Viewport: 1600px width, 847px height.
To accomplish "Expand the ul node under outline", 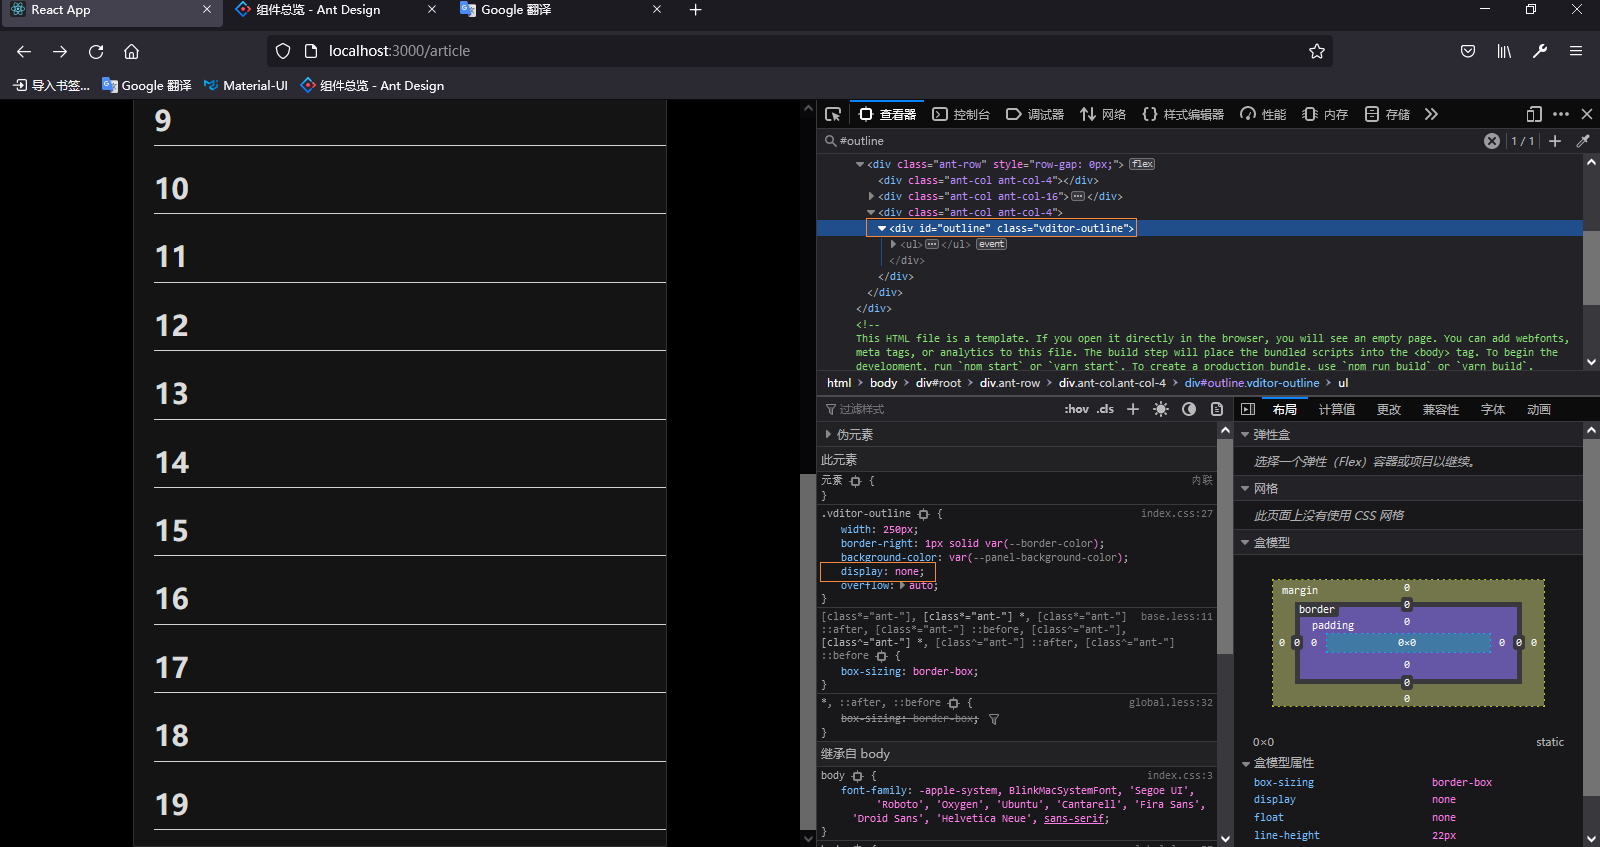I will click(893, 244).
